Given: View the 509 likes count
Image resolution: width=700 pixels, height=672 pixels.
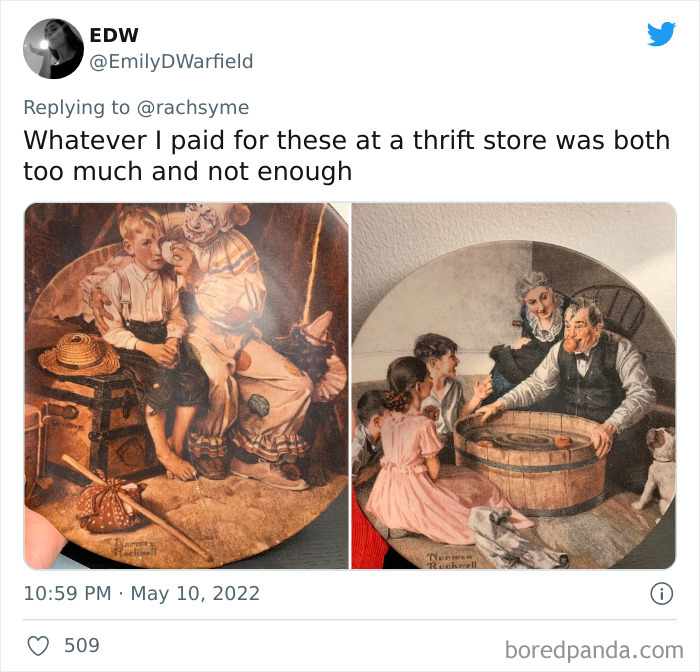Looking at the screenshot, I should [82, 646].
